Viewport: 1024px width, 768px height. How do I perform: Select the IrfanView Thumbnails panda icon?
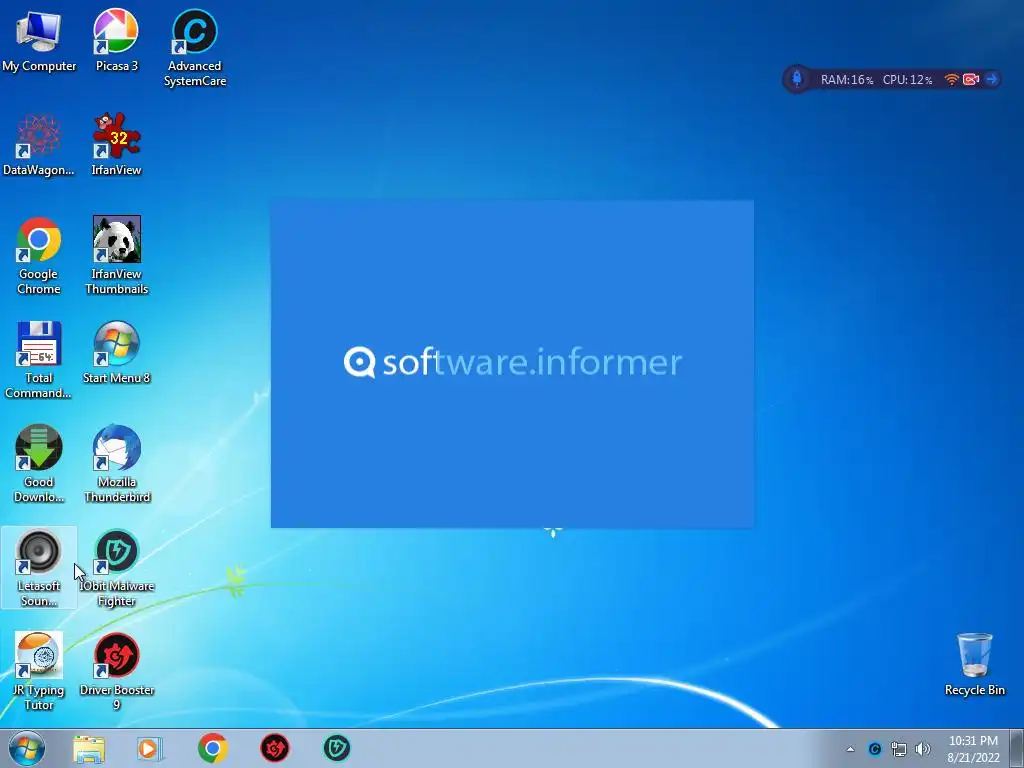pyautogui.click(x=116, y=256)
